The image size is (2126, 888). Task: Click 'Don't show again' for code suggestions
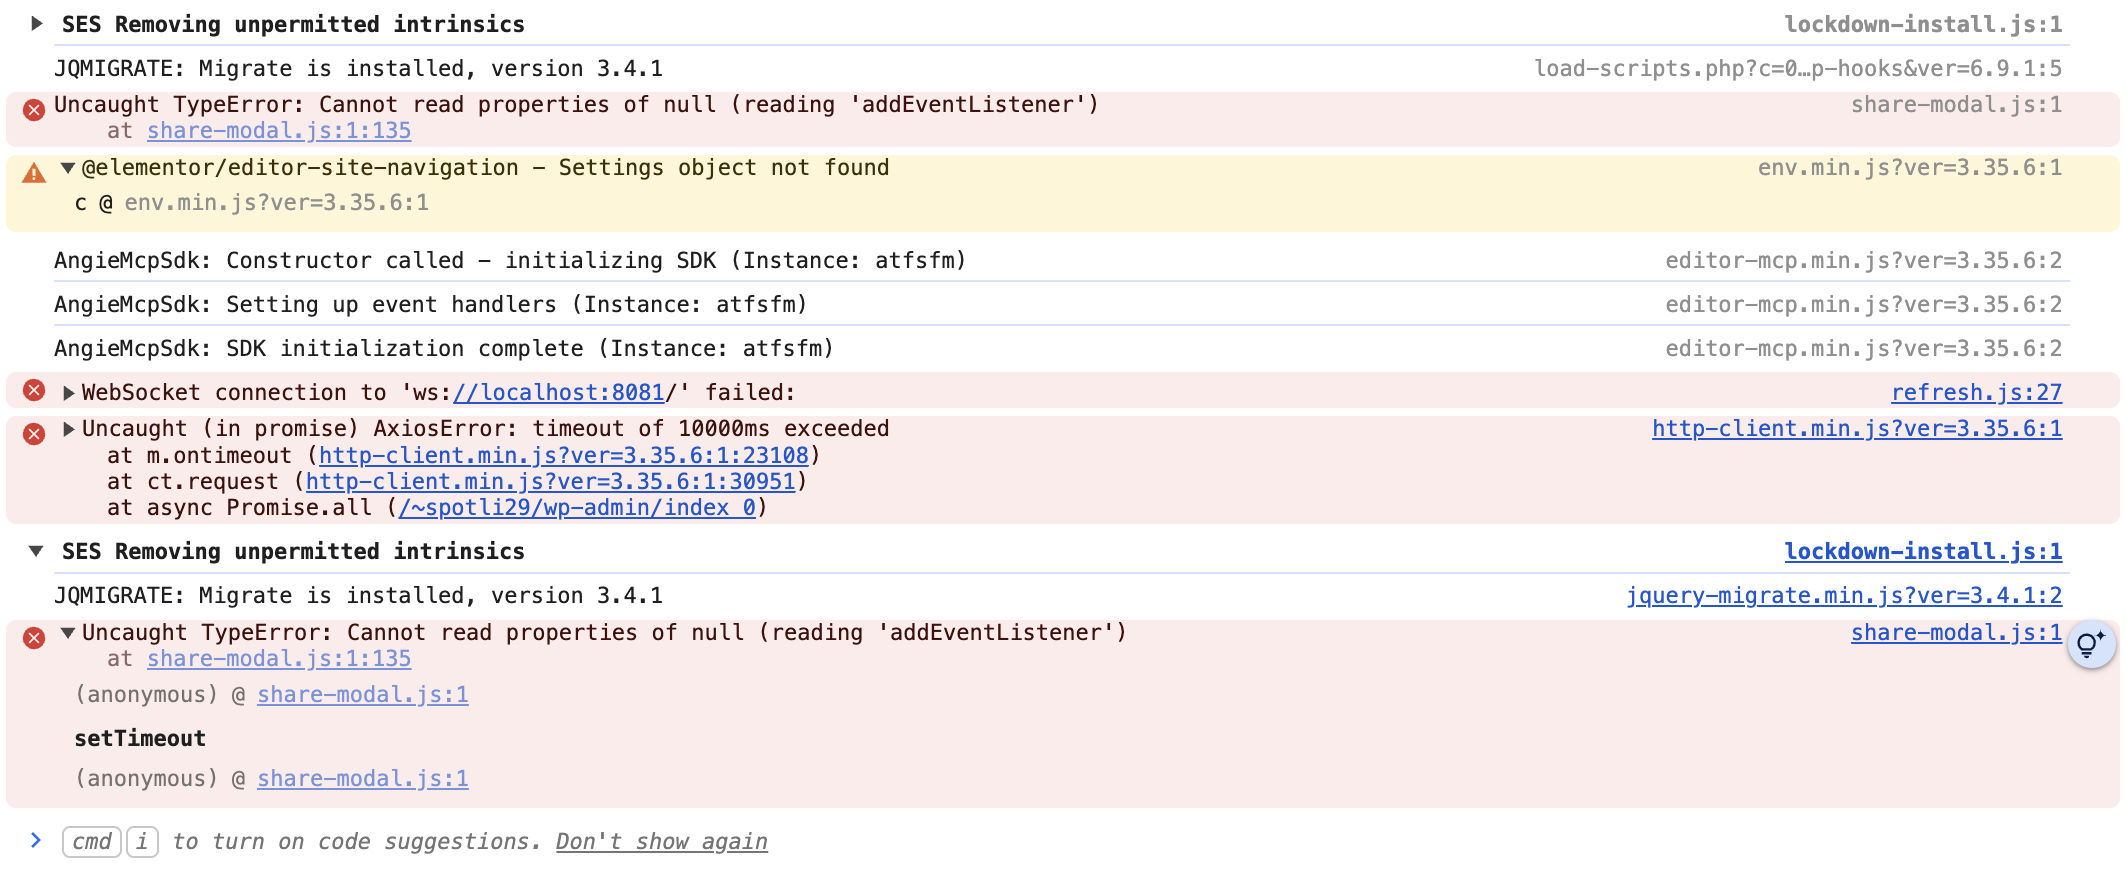pos(661,842)
